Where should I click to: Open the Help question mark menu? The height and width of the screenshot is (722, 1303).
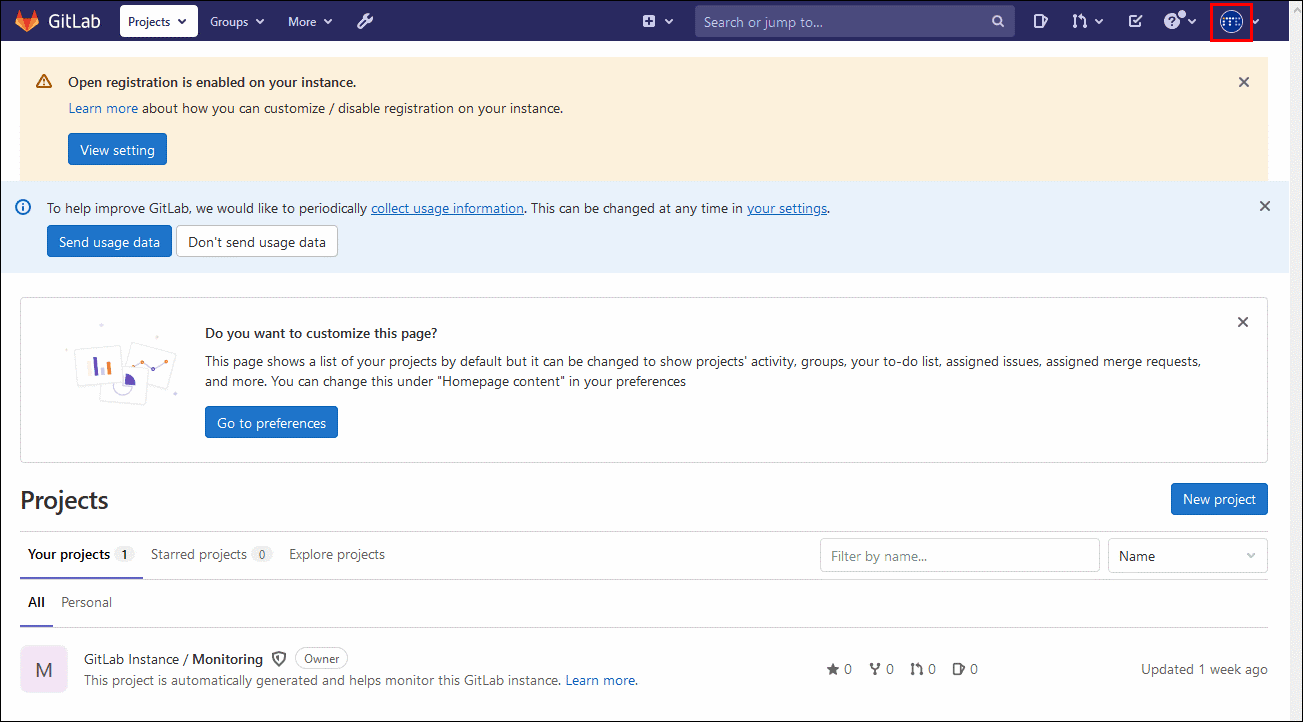tap(1180, 21)
